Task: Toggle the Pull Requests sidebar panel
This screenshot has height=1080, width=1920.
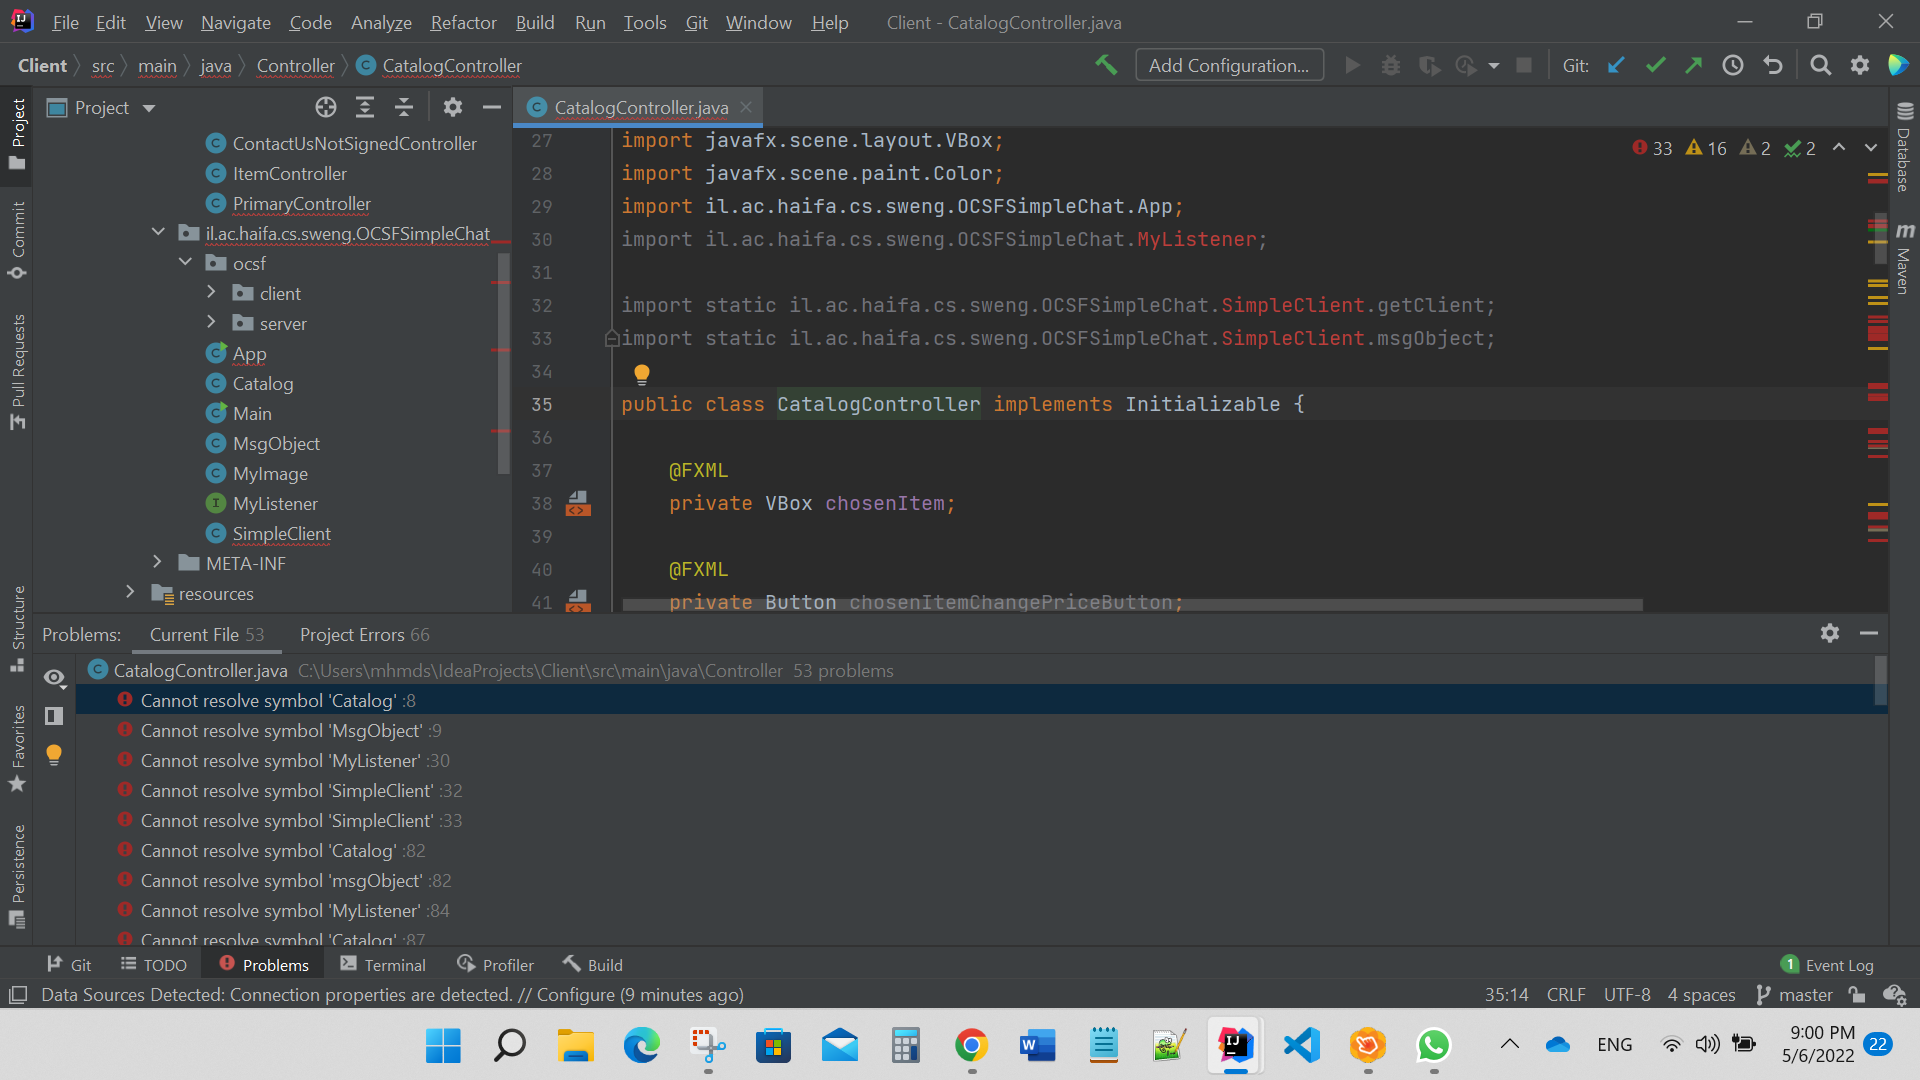Action: pyautogui.click(x=18, y=372)
